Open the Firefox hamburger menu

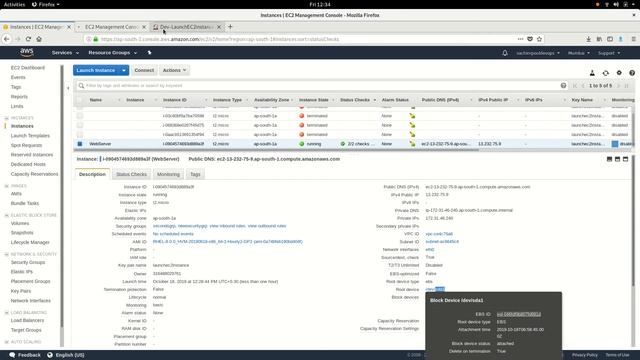[x=633, y=39]
